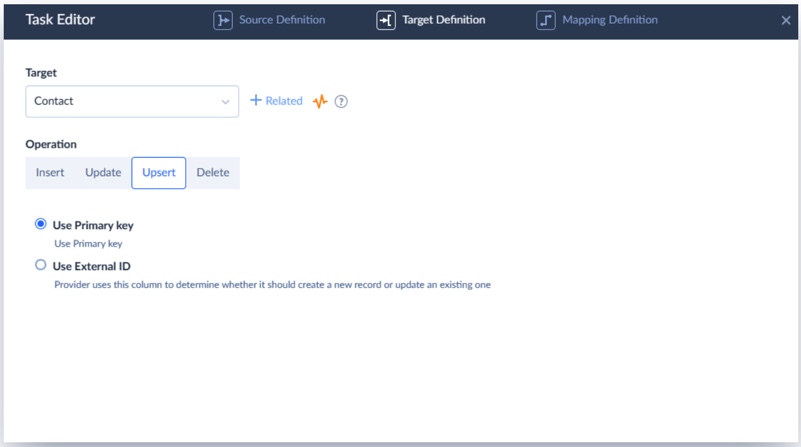Click the Target Definition arrow icon
Viewport: 801px width, 447px height.
tap(386, 20)
